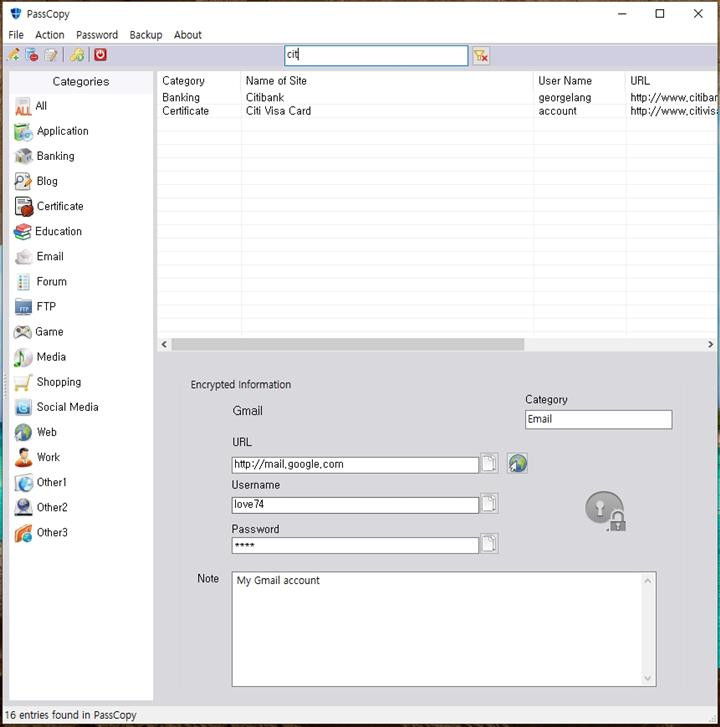The width and height of the screenshot is (720, 727).
Task: Click user name 'georgelang' cell
Action: click(565, 97)
